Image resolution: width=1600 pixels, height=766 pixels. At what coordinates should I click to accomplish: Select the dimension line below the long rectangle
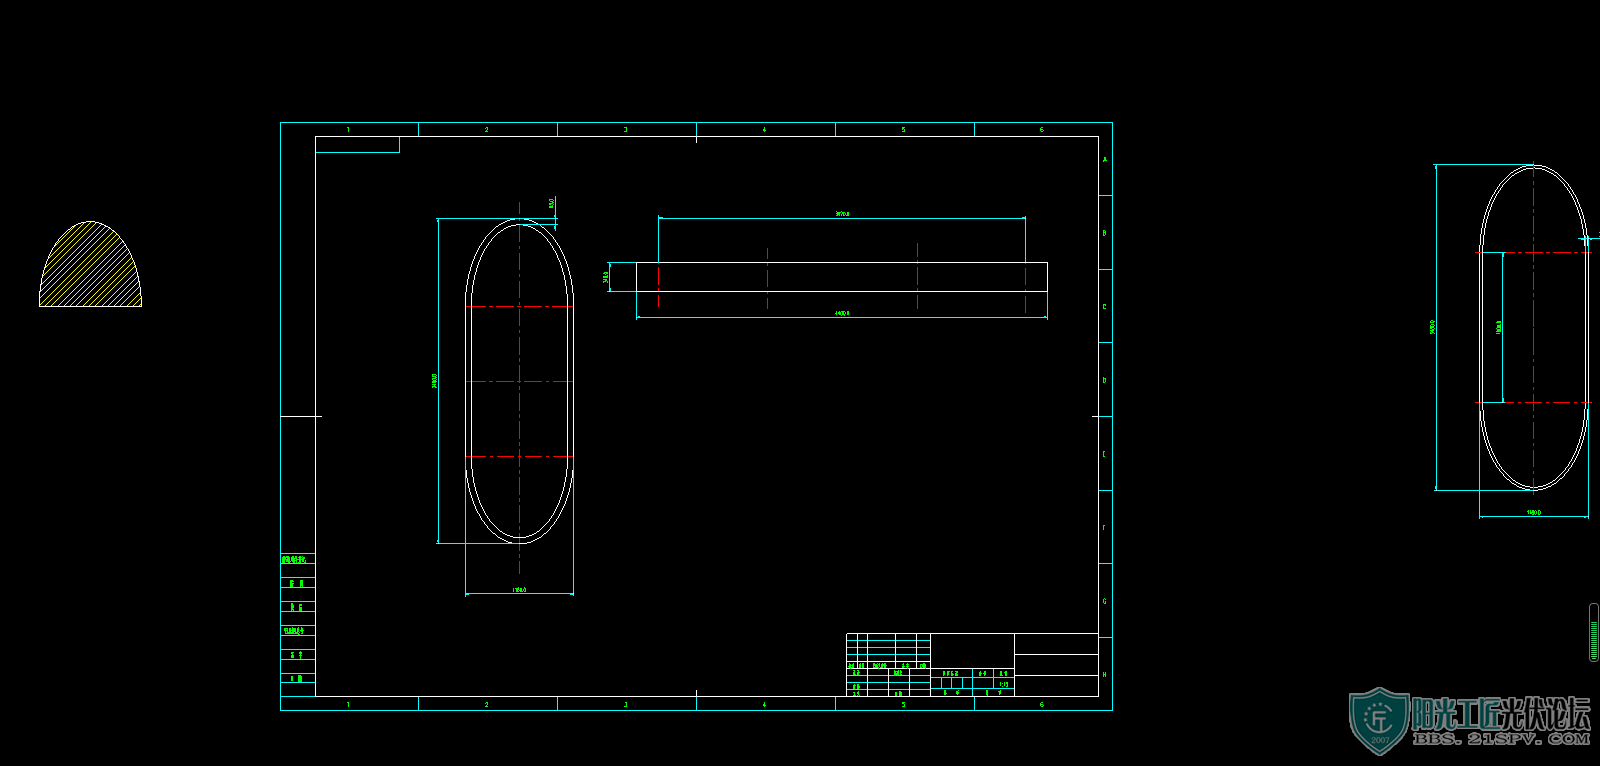pos(842,316)
